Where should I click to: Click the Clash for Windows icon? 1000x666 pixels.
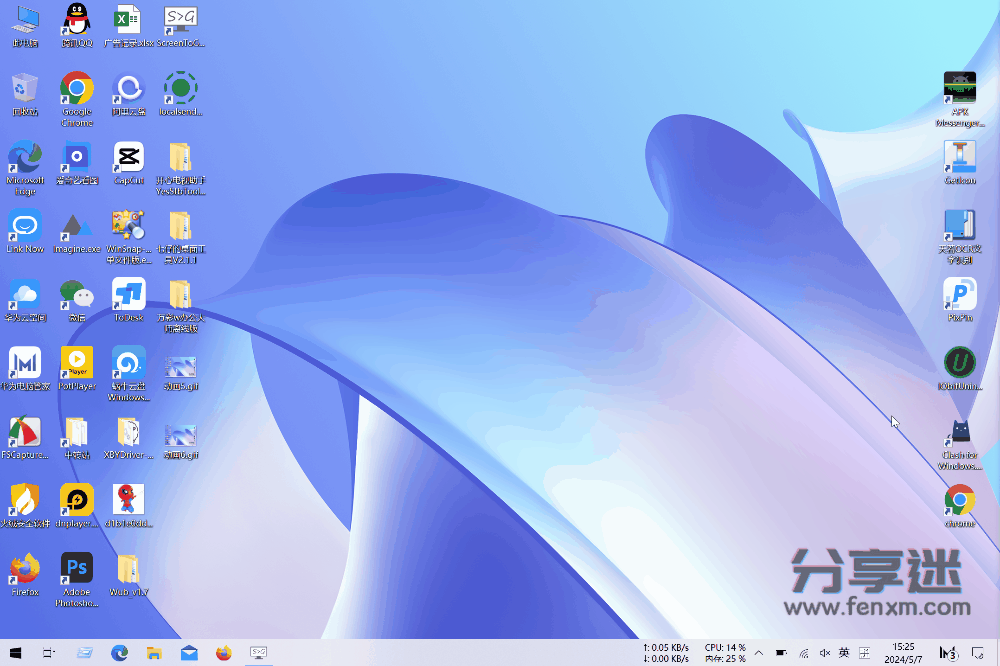tap(960, 432)
